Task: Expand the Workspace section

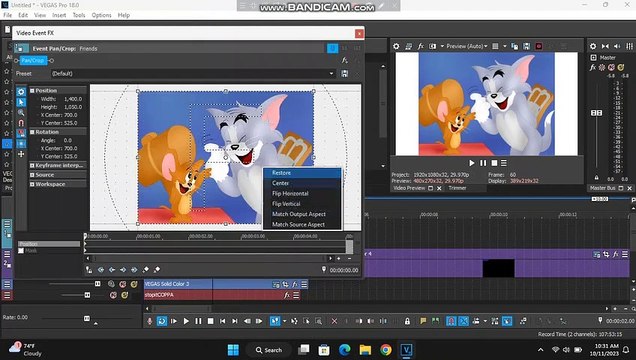Action: 32,184
